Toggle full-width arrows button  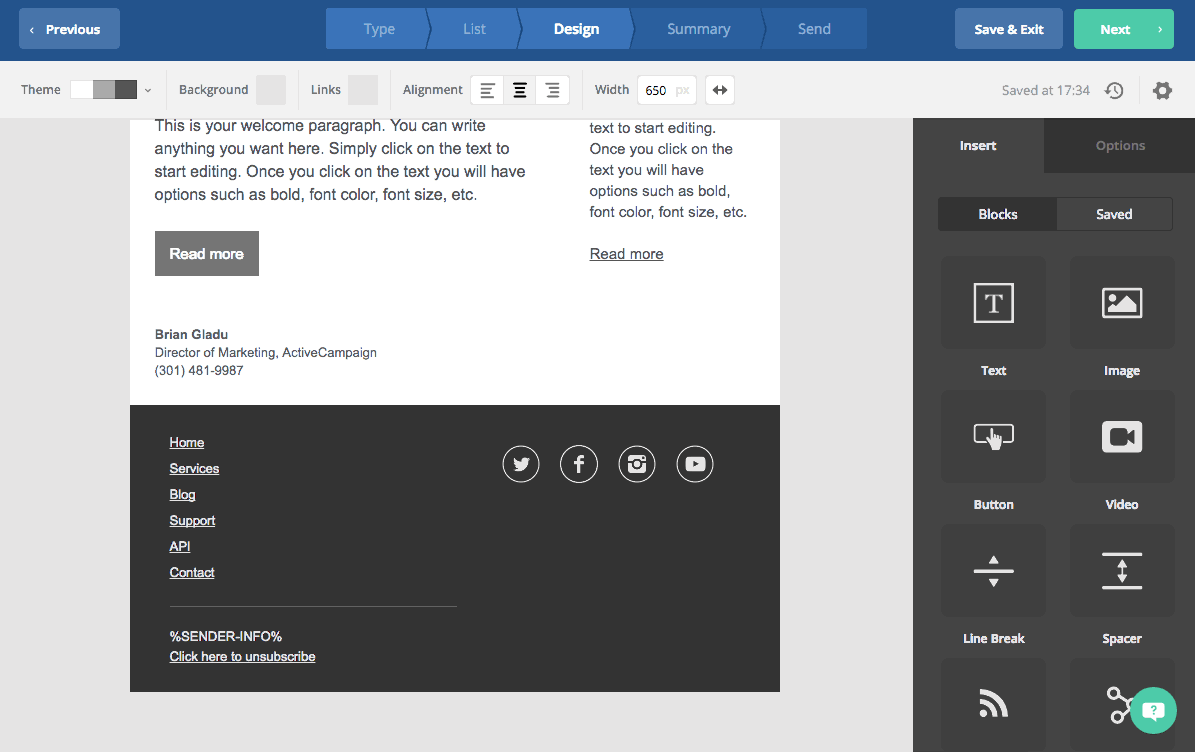pyautogui.click(x=720, y=90)
